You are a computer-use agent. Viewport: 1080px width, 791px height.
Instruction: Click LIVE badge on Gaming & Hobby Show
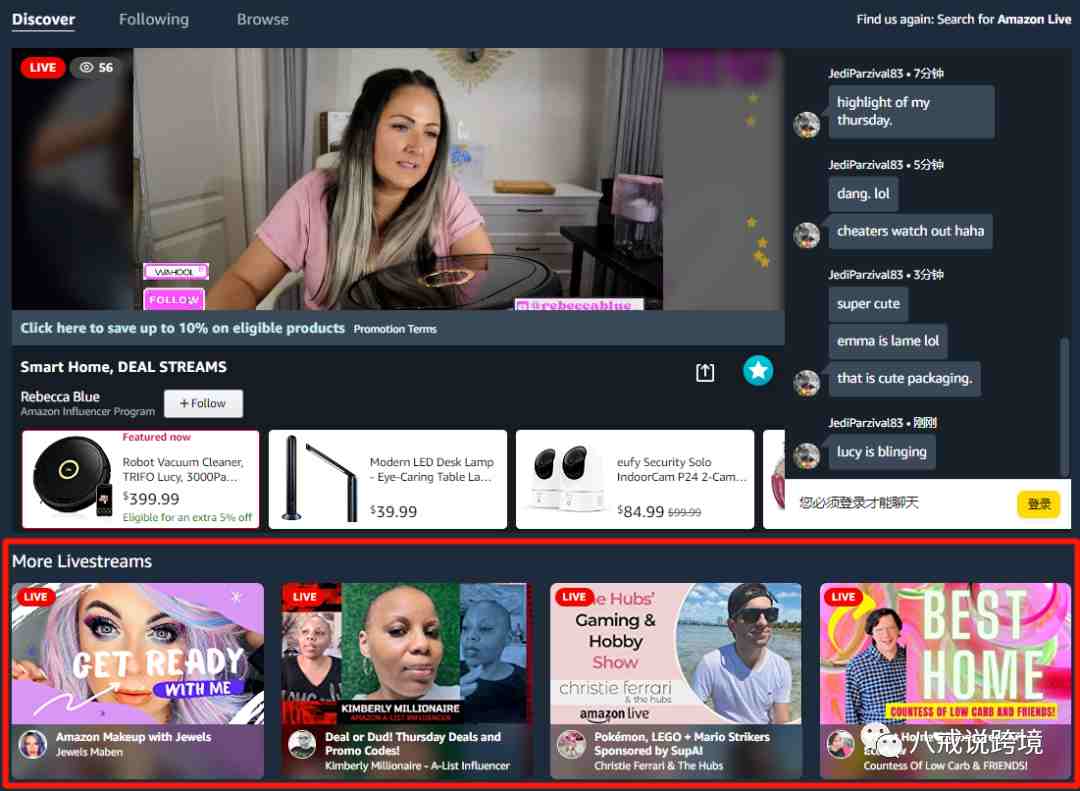coord(574,597)
